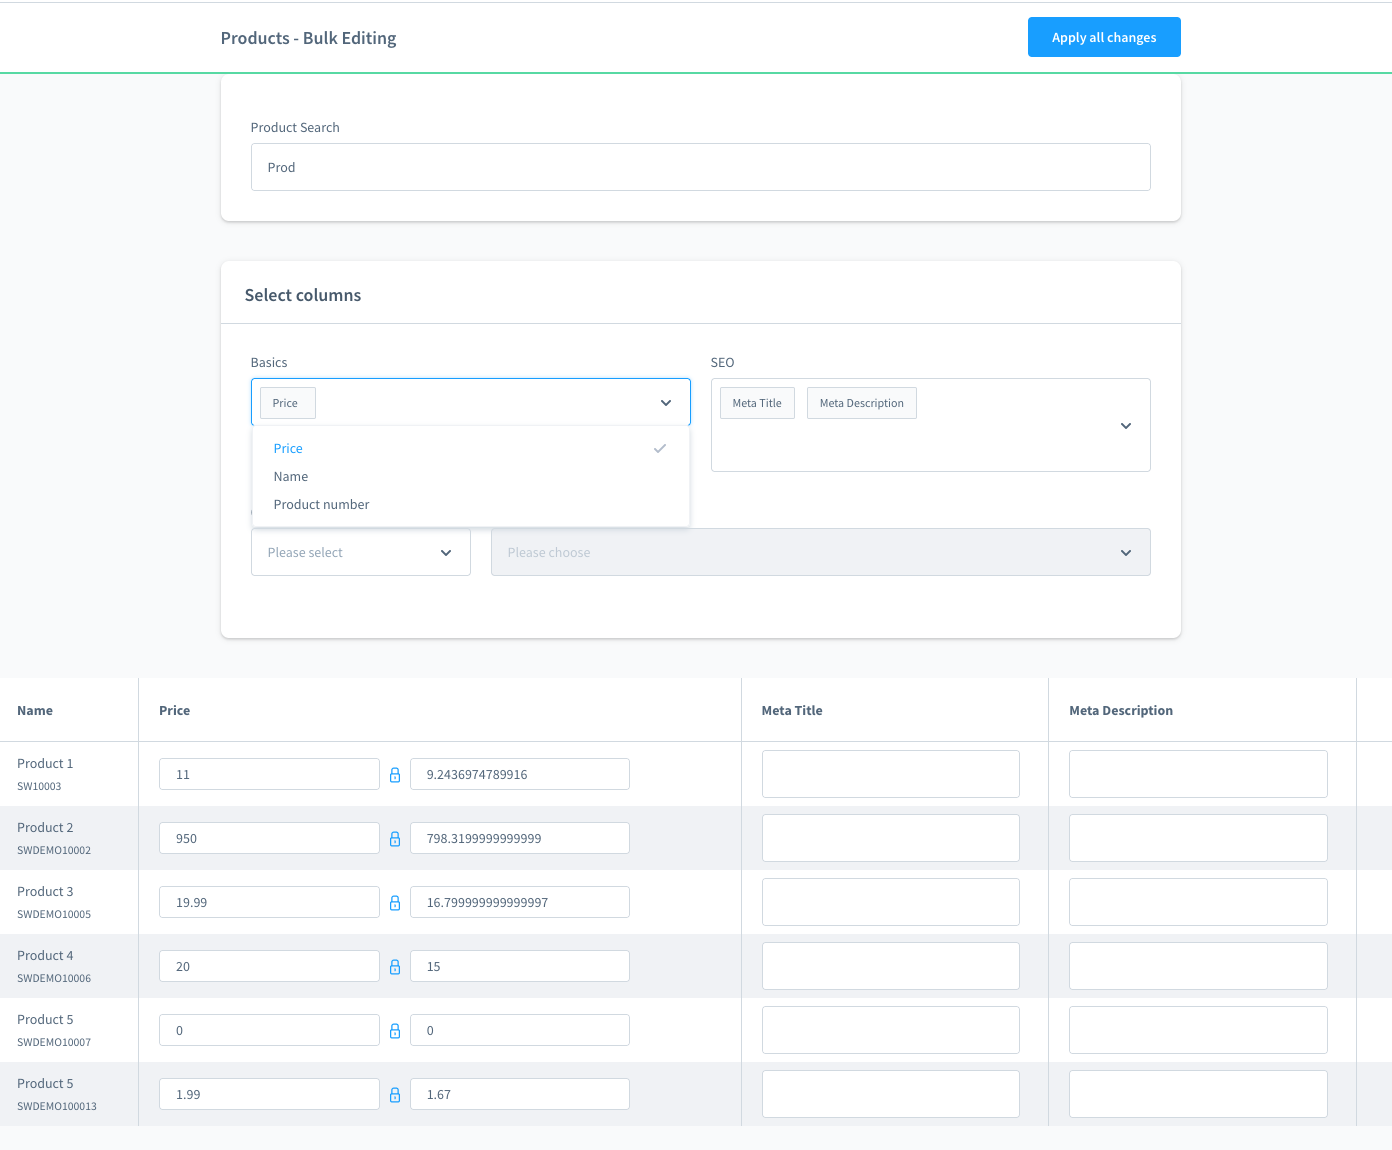Click the Meta Title tag in SEO
The width and height of the screenshot is (1392, 1150).
757,404
